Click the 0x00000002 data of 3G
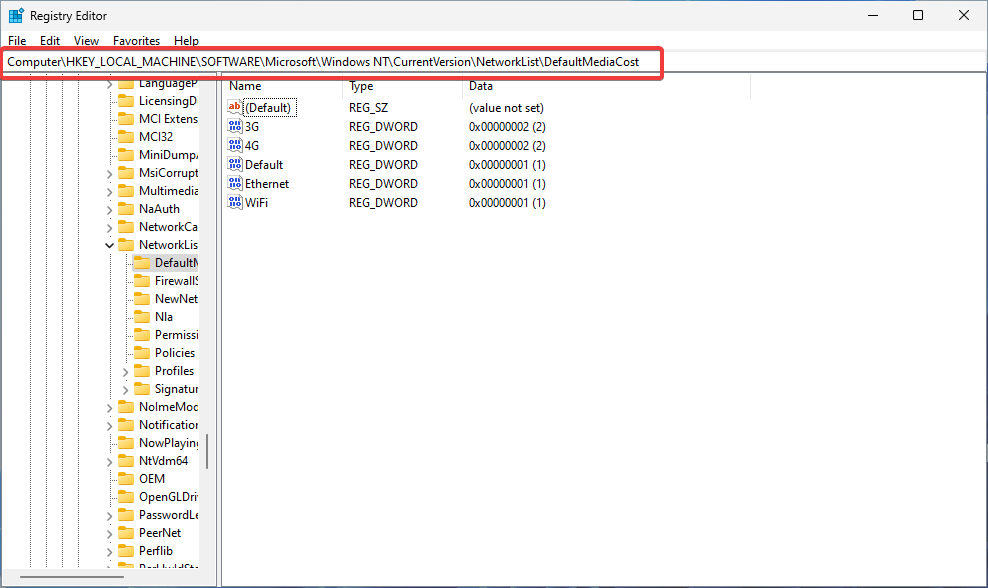This screenshot has width=988, height=588. (507, 127)
